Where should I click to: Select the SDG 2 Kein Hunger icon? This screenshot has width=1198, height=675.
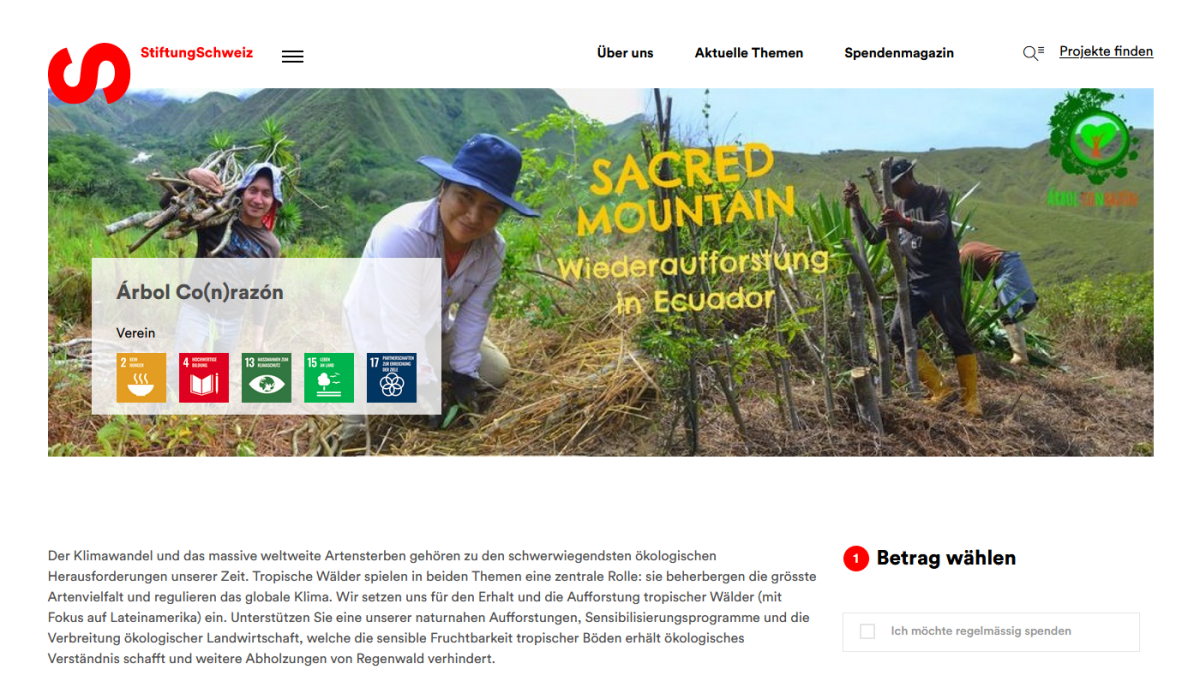141,378
